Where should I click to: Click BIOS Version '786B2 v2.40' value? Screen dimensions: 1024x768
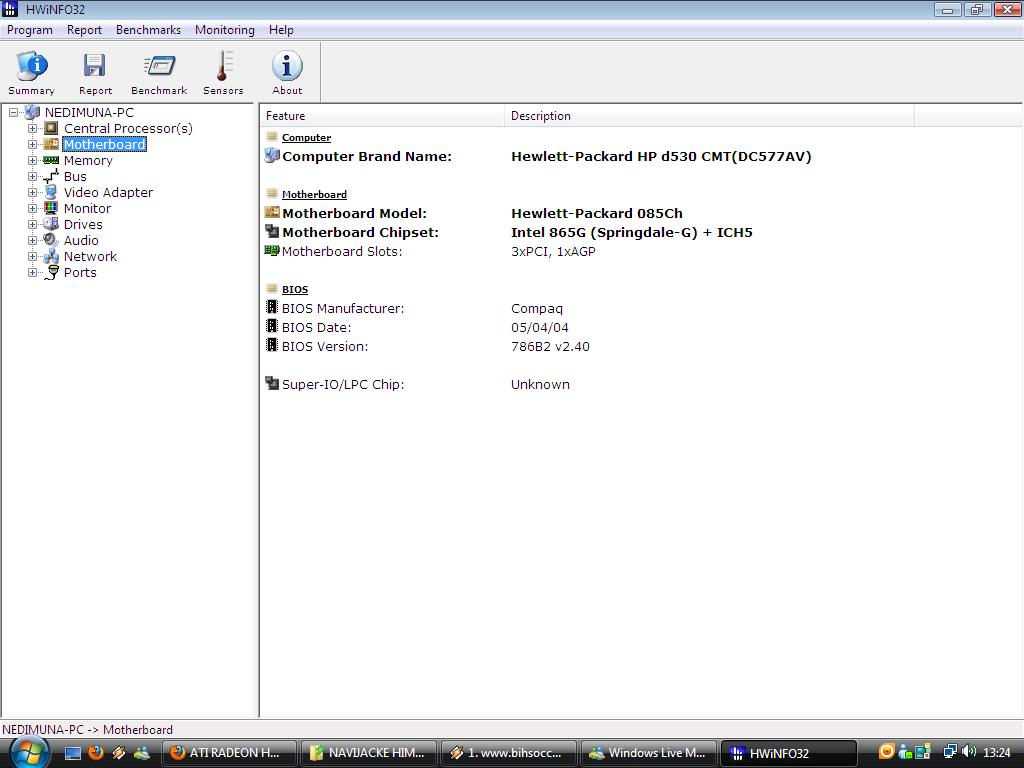point(550,347)
